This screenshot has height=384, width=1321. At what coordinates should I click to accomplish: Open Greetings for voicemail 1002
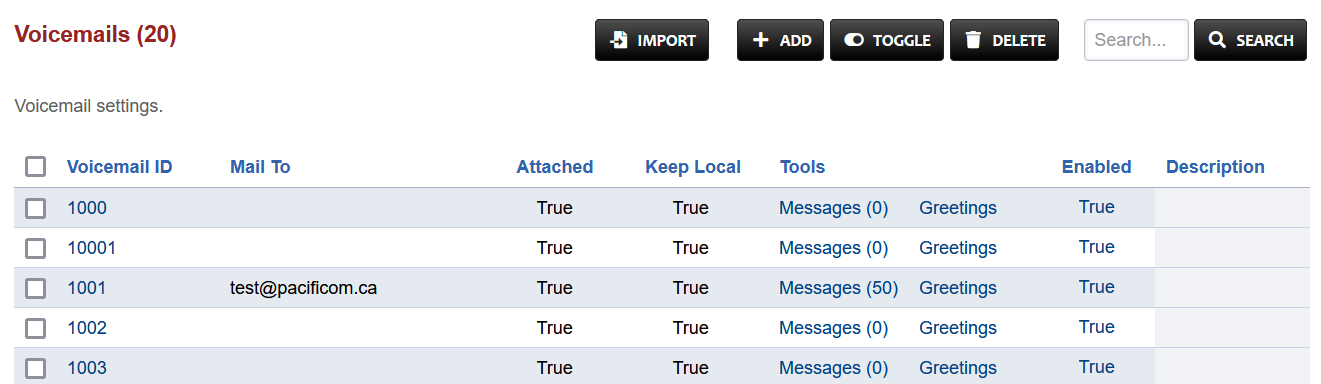coord(958,328)
